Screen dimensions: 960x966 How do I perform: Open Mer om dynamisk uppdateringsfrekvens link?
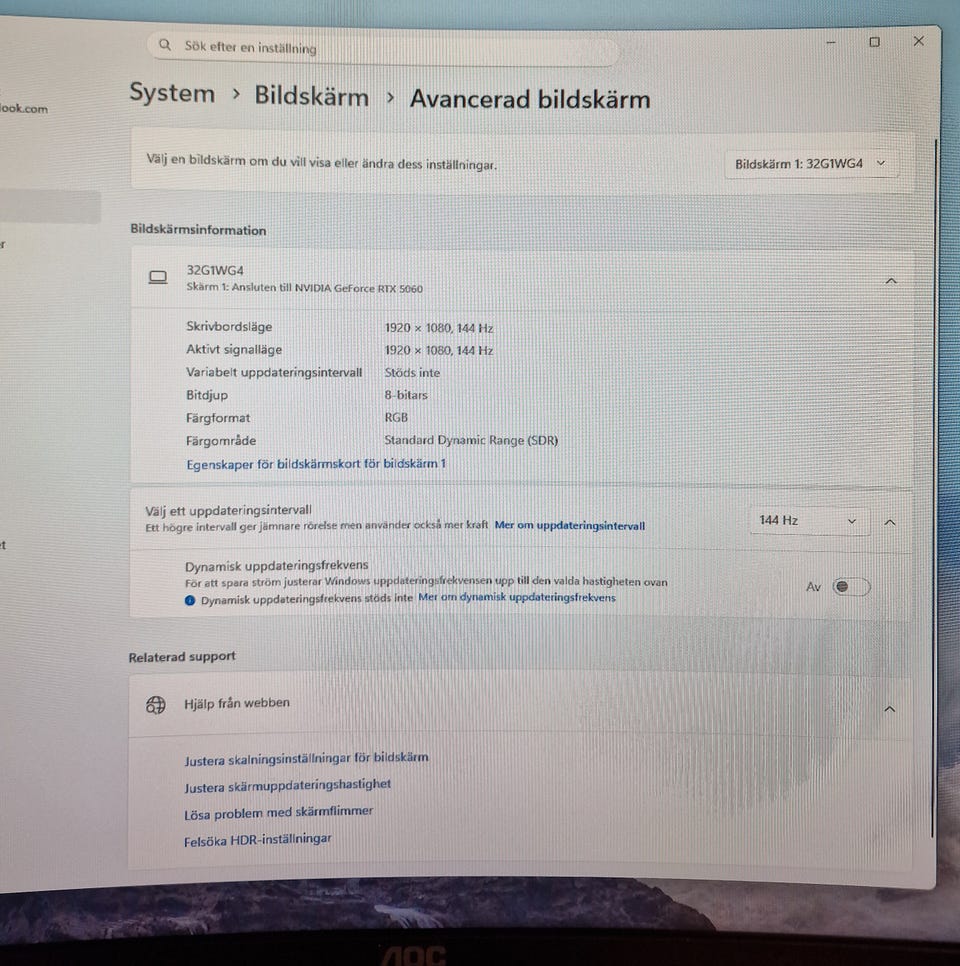tap(516, 597)
